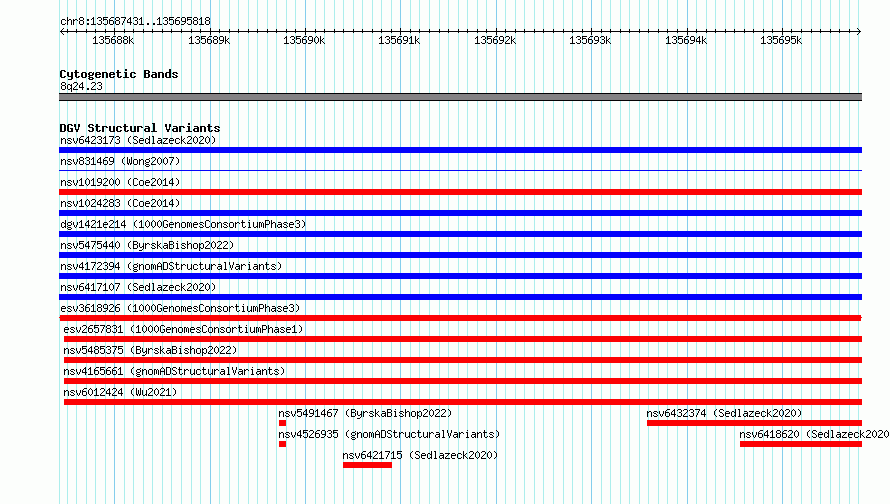
Task: Click the red bar of nsv4165661
Action: point(463,381)
